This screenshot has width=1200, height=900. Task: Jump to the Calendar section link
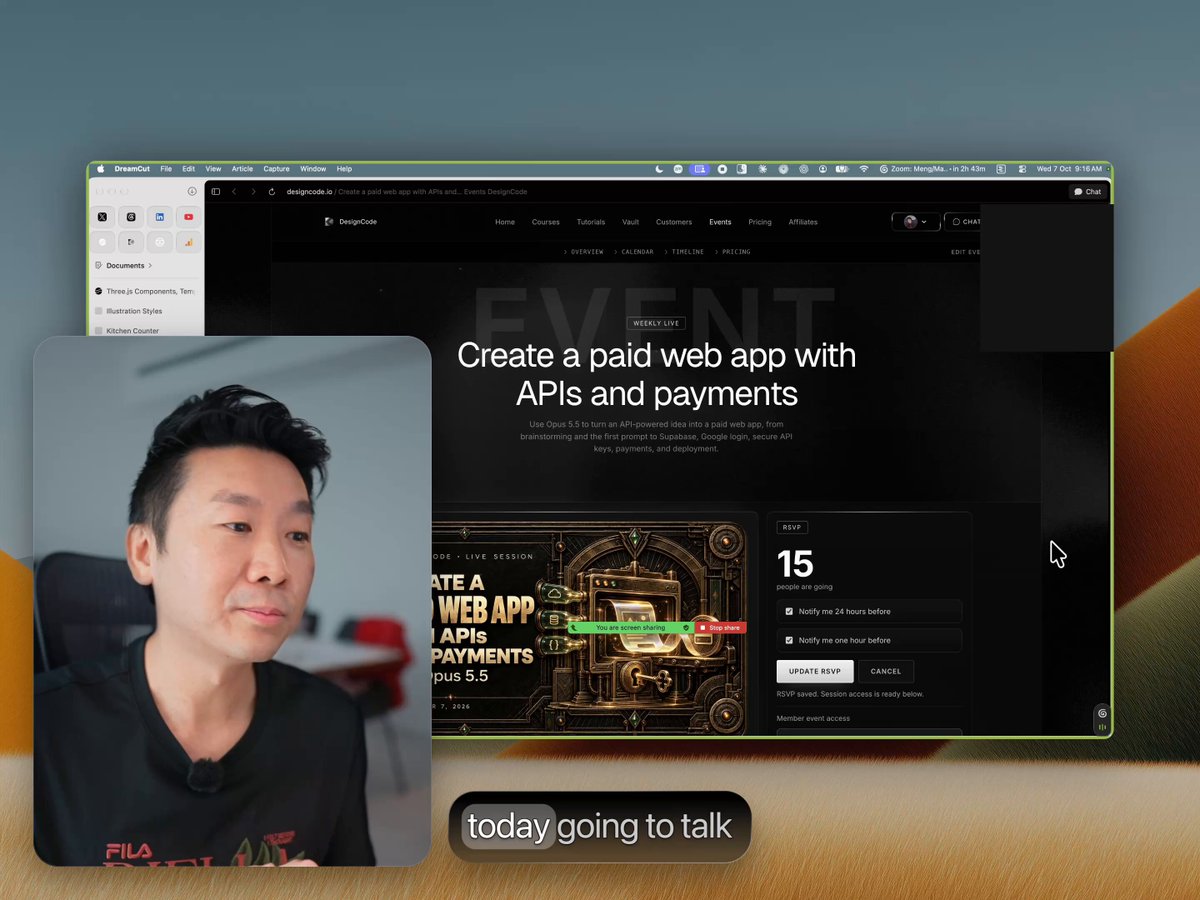[633, 252]
